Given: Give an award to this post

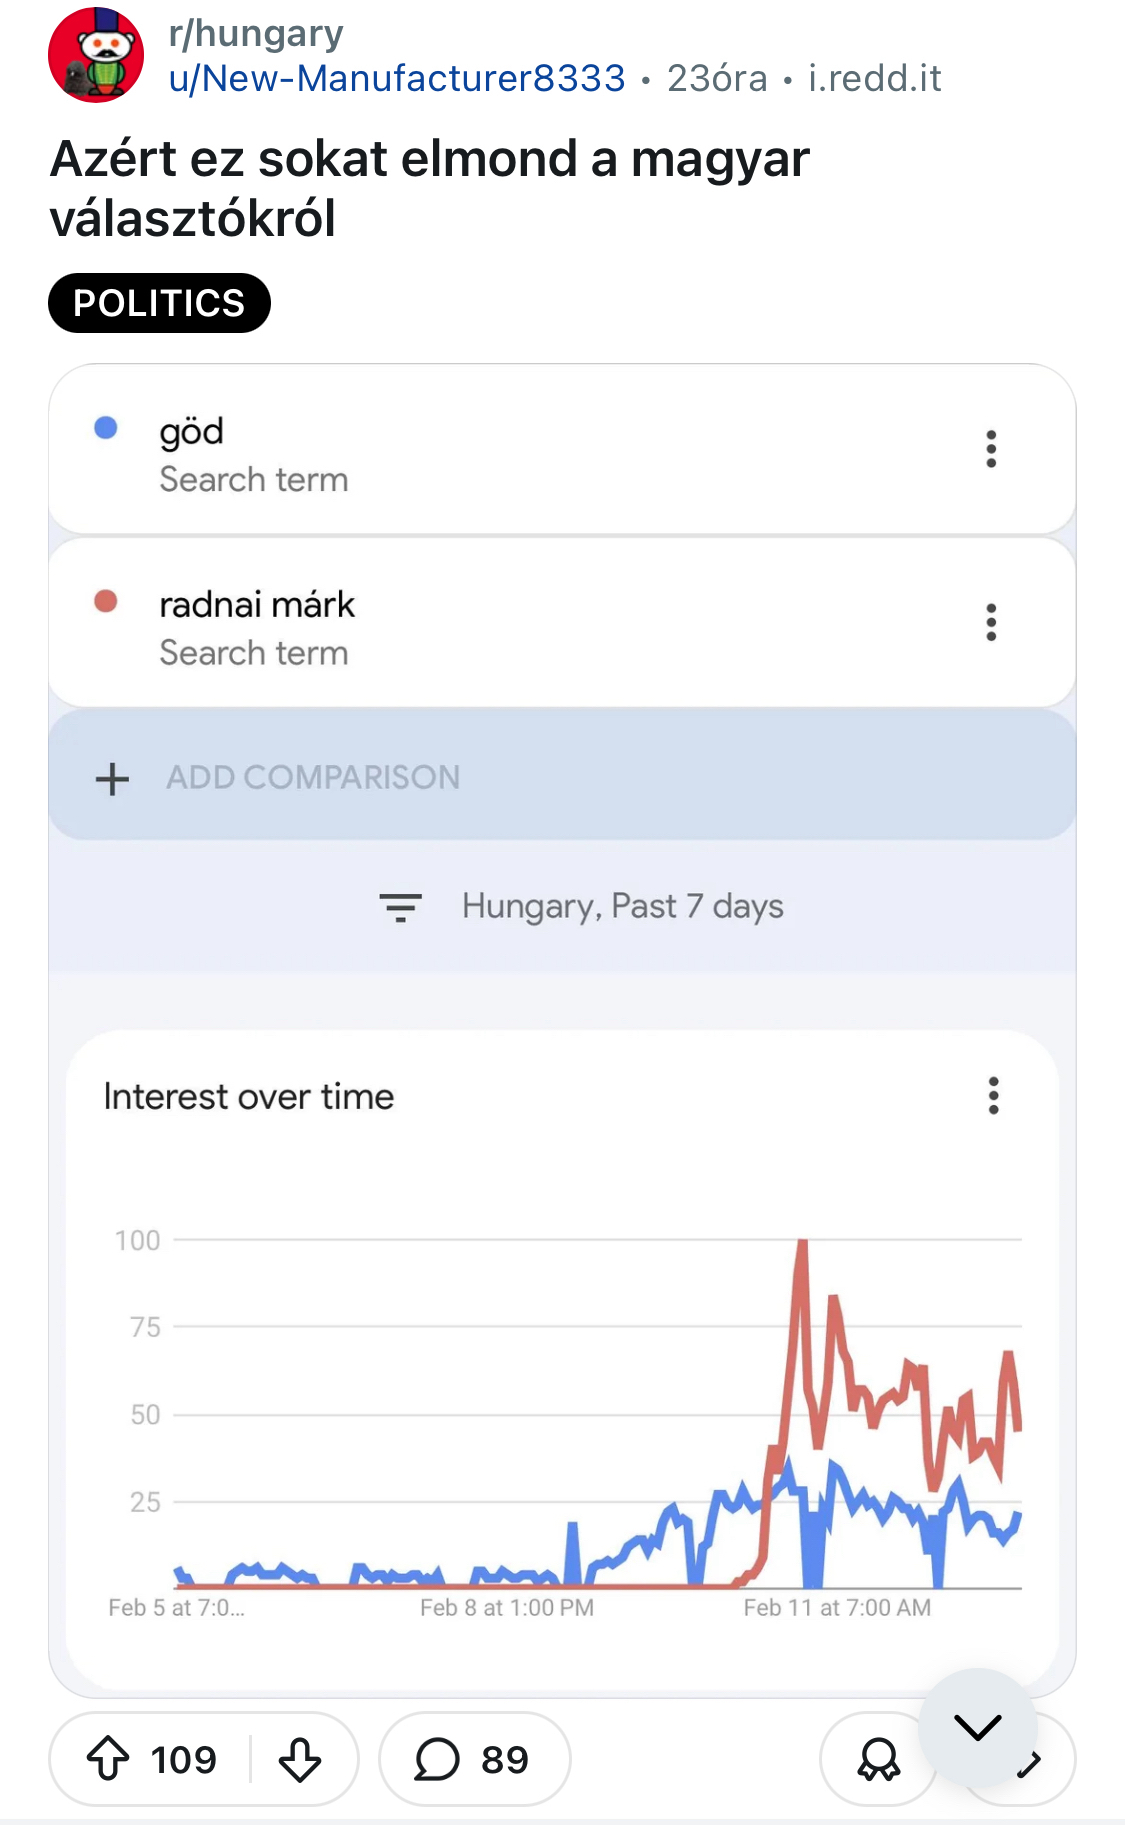Looking at the screenshot, I should [878, 1759].
